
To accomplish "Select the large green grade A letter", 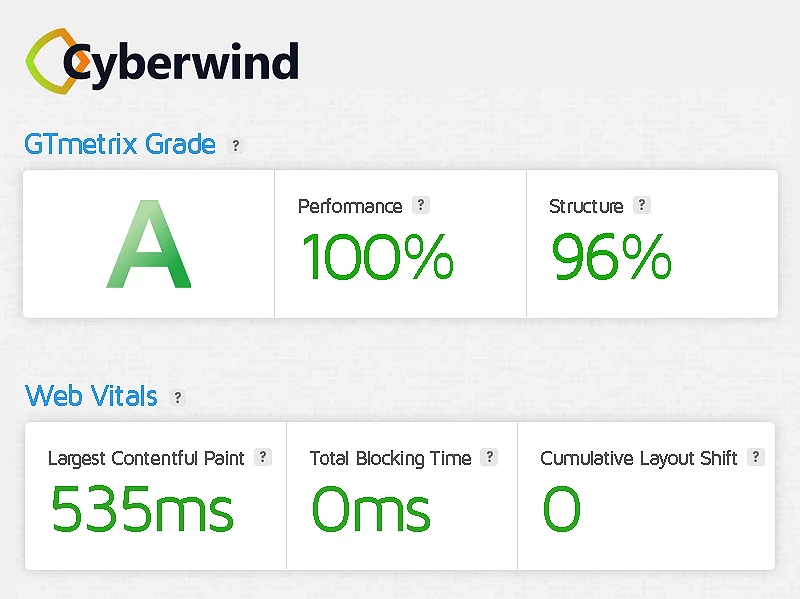I will (x=149, y=247).
